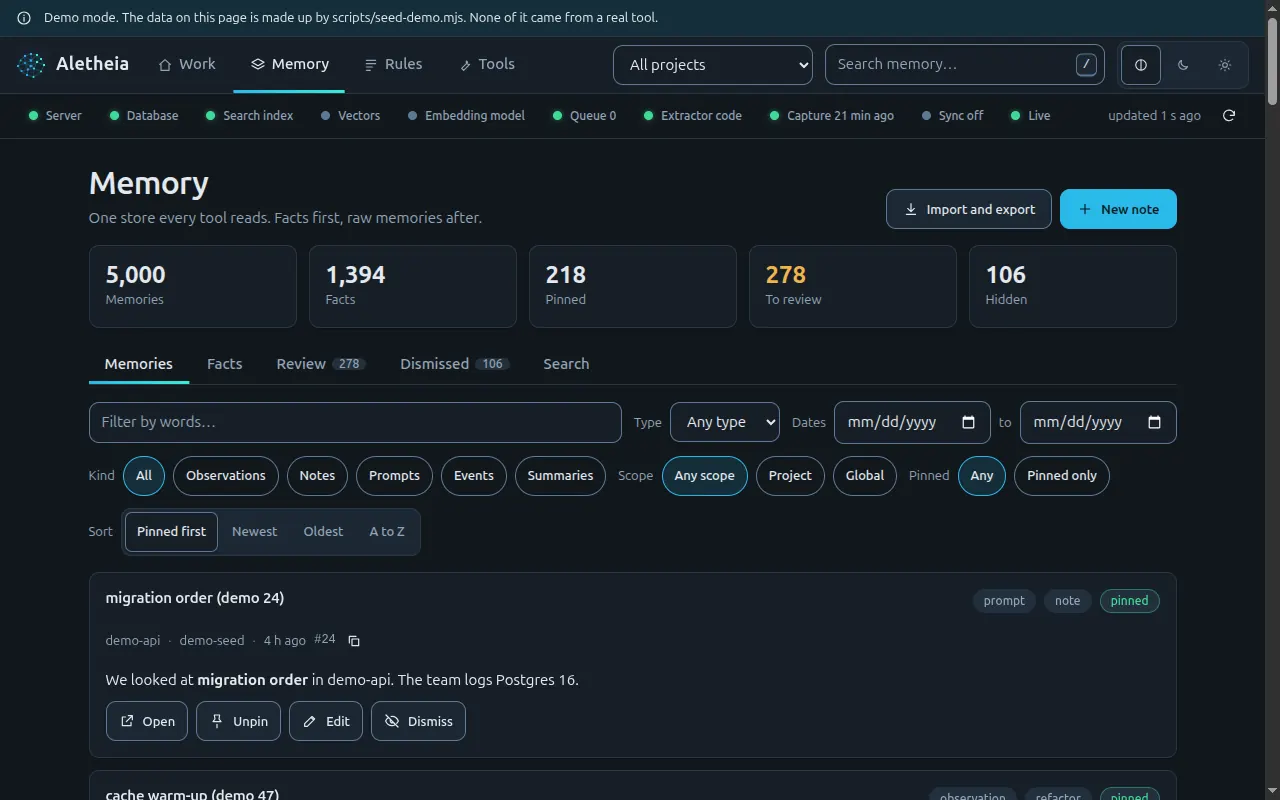Unpin the migration order memory
Image resolution: width=1280 pixels, height=800 pixels.
239,721
